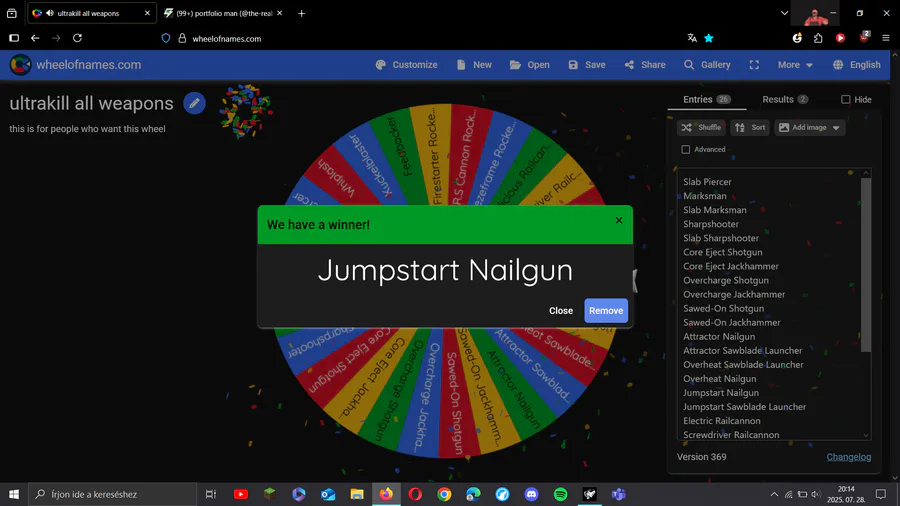Open the Changelog link
900x506 pixels.
pos(848,457)
